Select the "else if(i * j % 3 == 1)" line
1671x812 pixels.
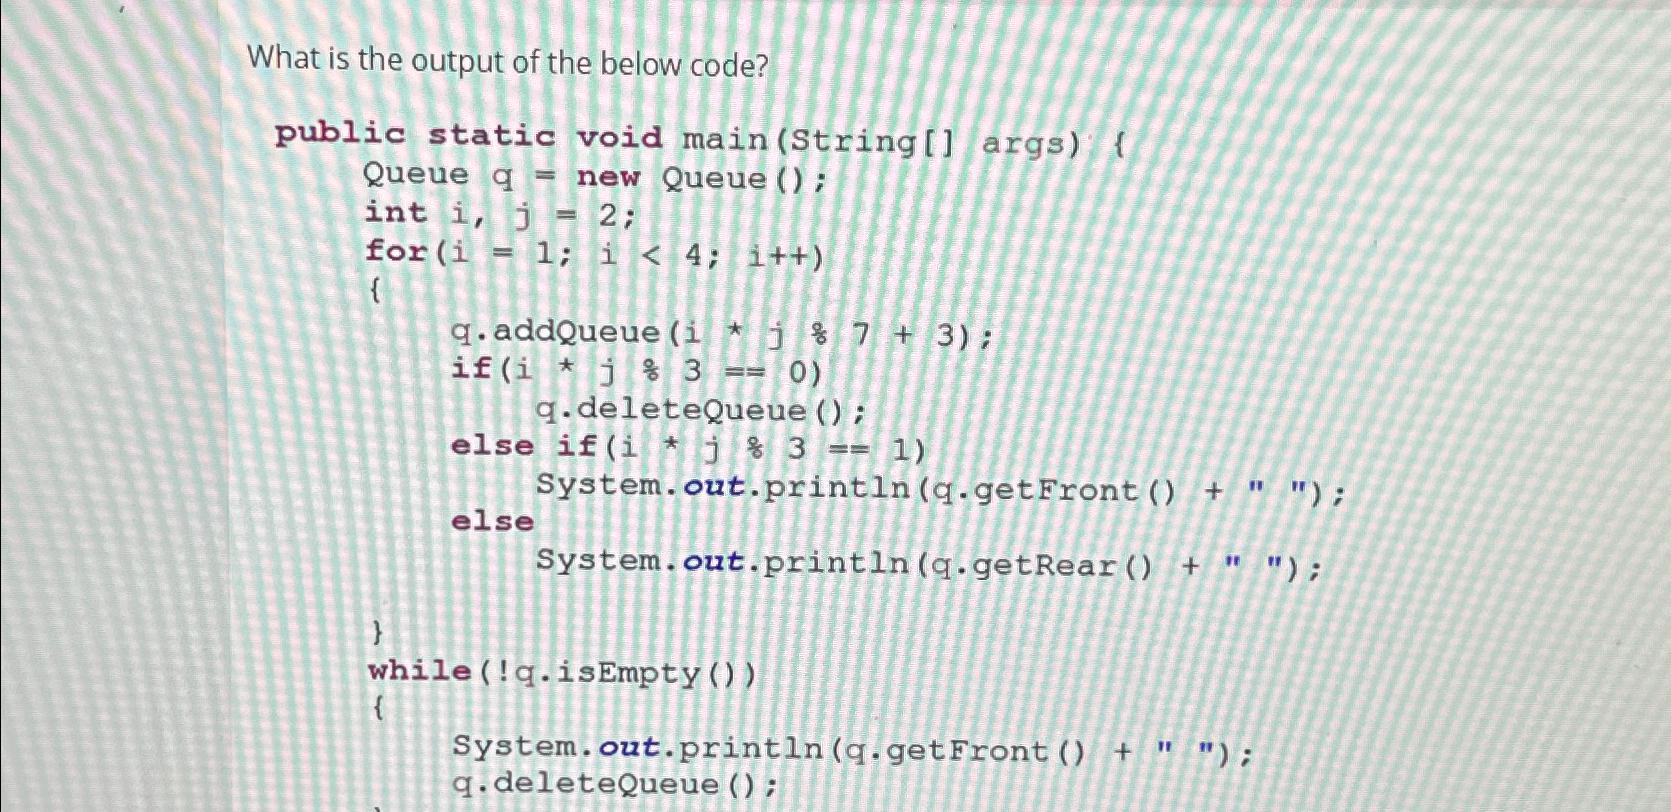point(689,448)
